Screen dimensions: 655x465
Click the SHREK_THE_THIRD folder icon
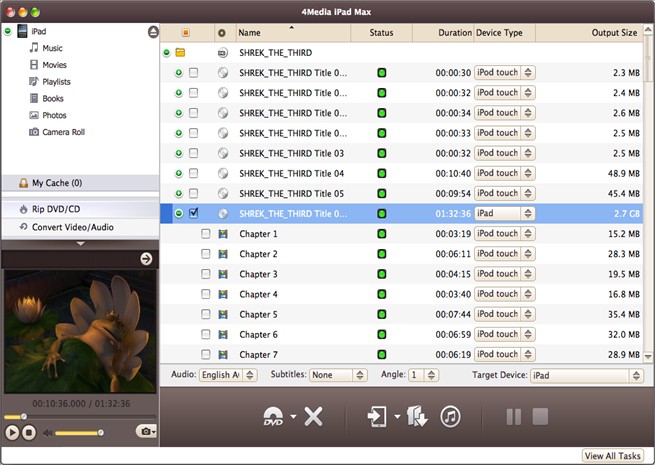[180, 53]
